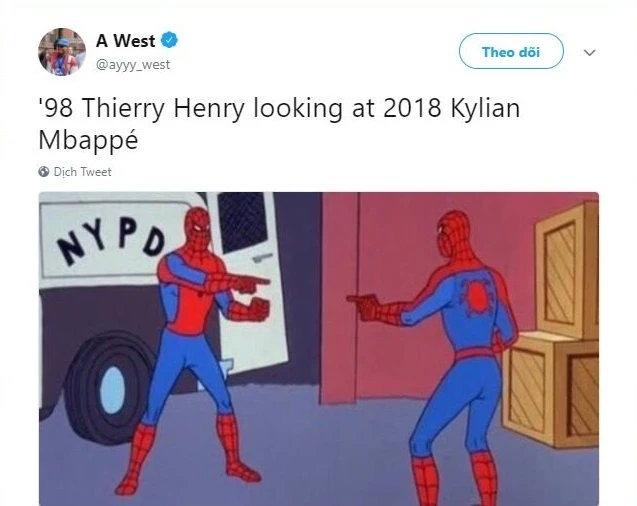The width and height of the screenshot is (637, 506).
Task: Open the tweet options chevron menu
Action: pyautogui.click(x=589, y=52)
